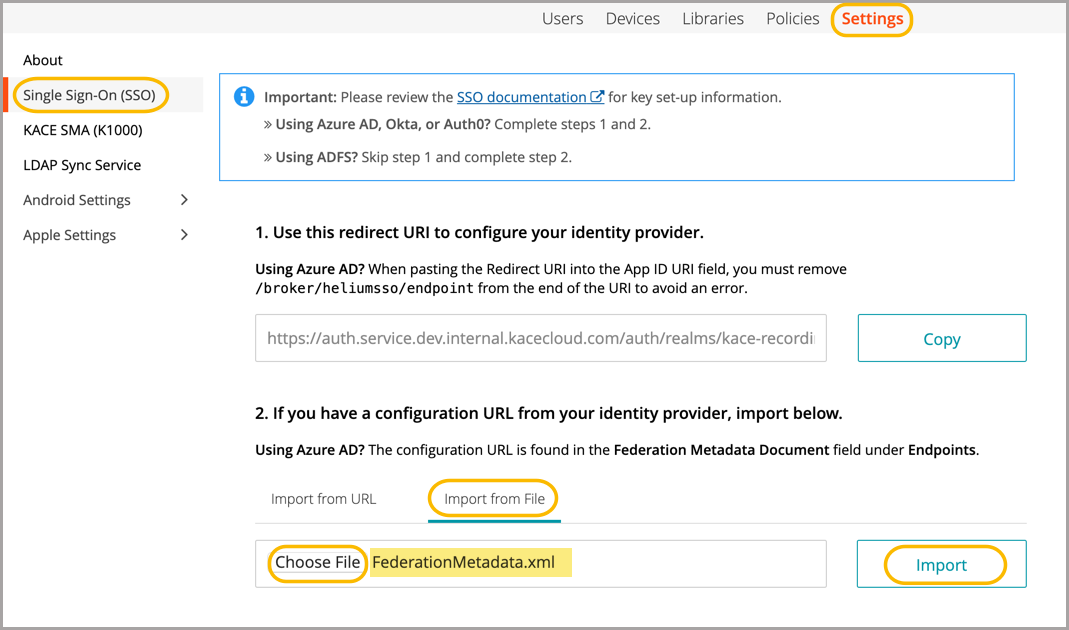Select the Import from File tab
The image size is (1069, 630).
(x=494, y=498)
